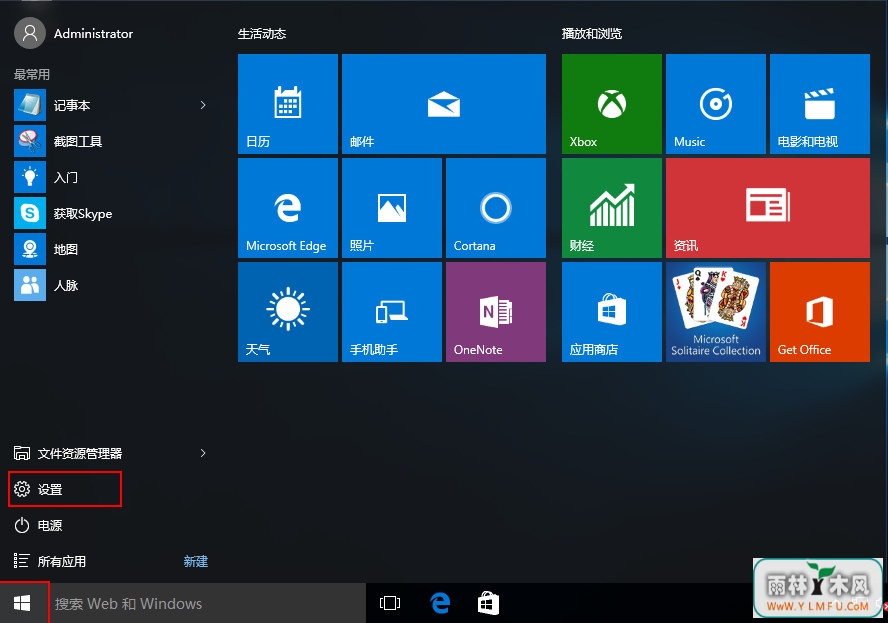Launch the Xbox tile
888x623 pixels.
click(x=612, y=104)
